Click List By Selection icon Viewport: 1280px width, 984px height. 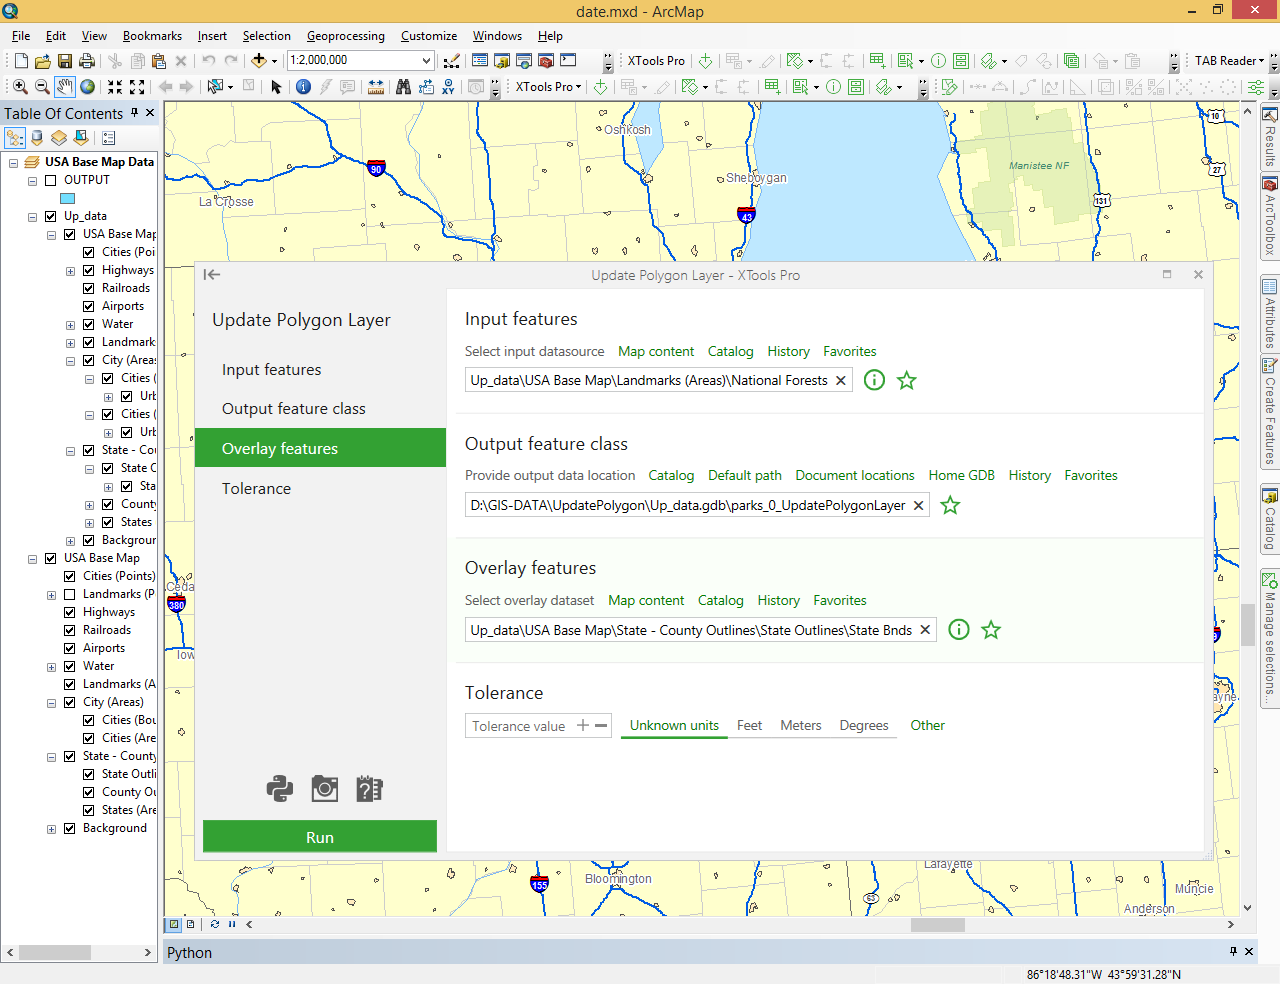coord(81,137)
